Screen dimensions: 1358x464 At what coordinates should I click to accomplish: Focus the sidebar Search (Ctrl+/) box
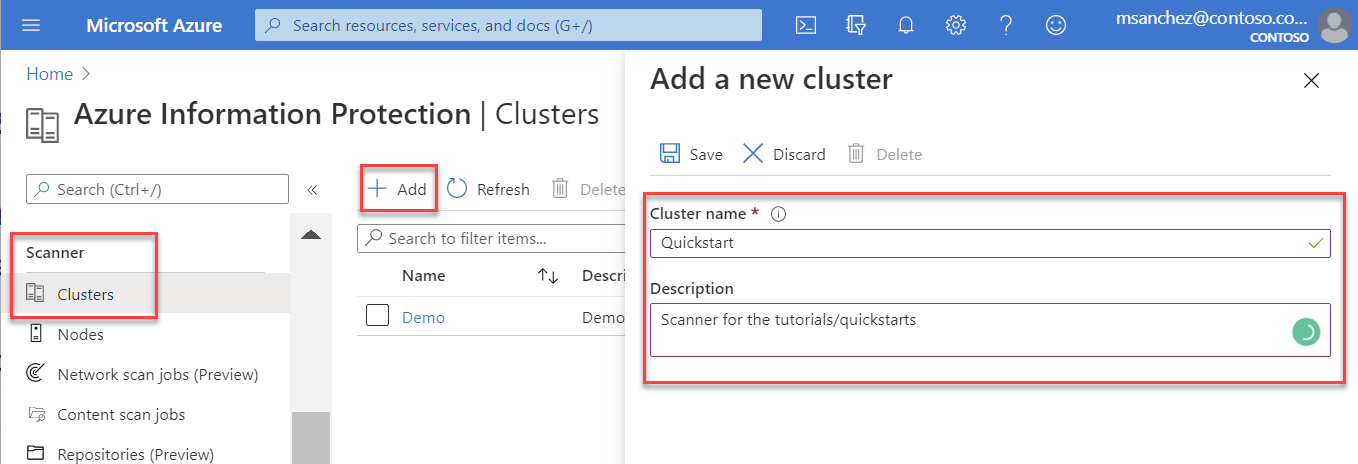[x=157, y=189]
